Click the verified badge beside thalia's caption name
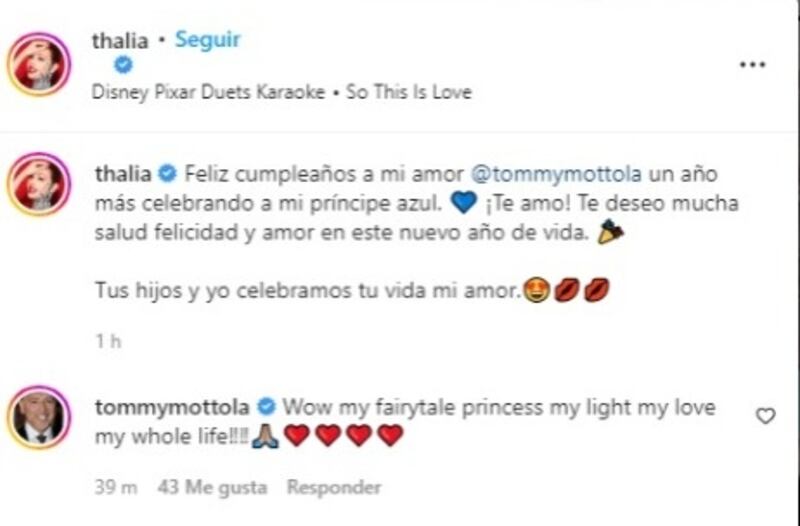Screen dimensions: 800x526 click(167, 174)
